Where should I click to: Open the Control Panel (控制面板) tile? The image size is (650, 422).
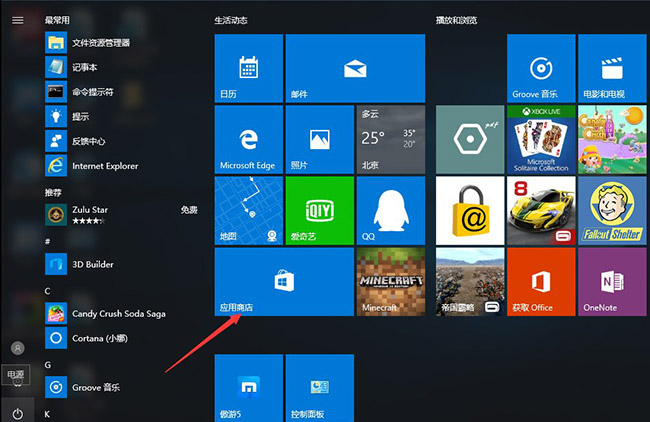click(320, 388)
